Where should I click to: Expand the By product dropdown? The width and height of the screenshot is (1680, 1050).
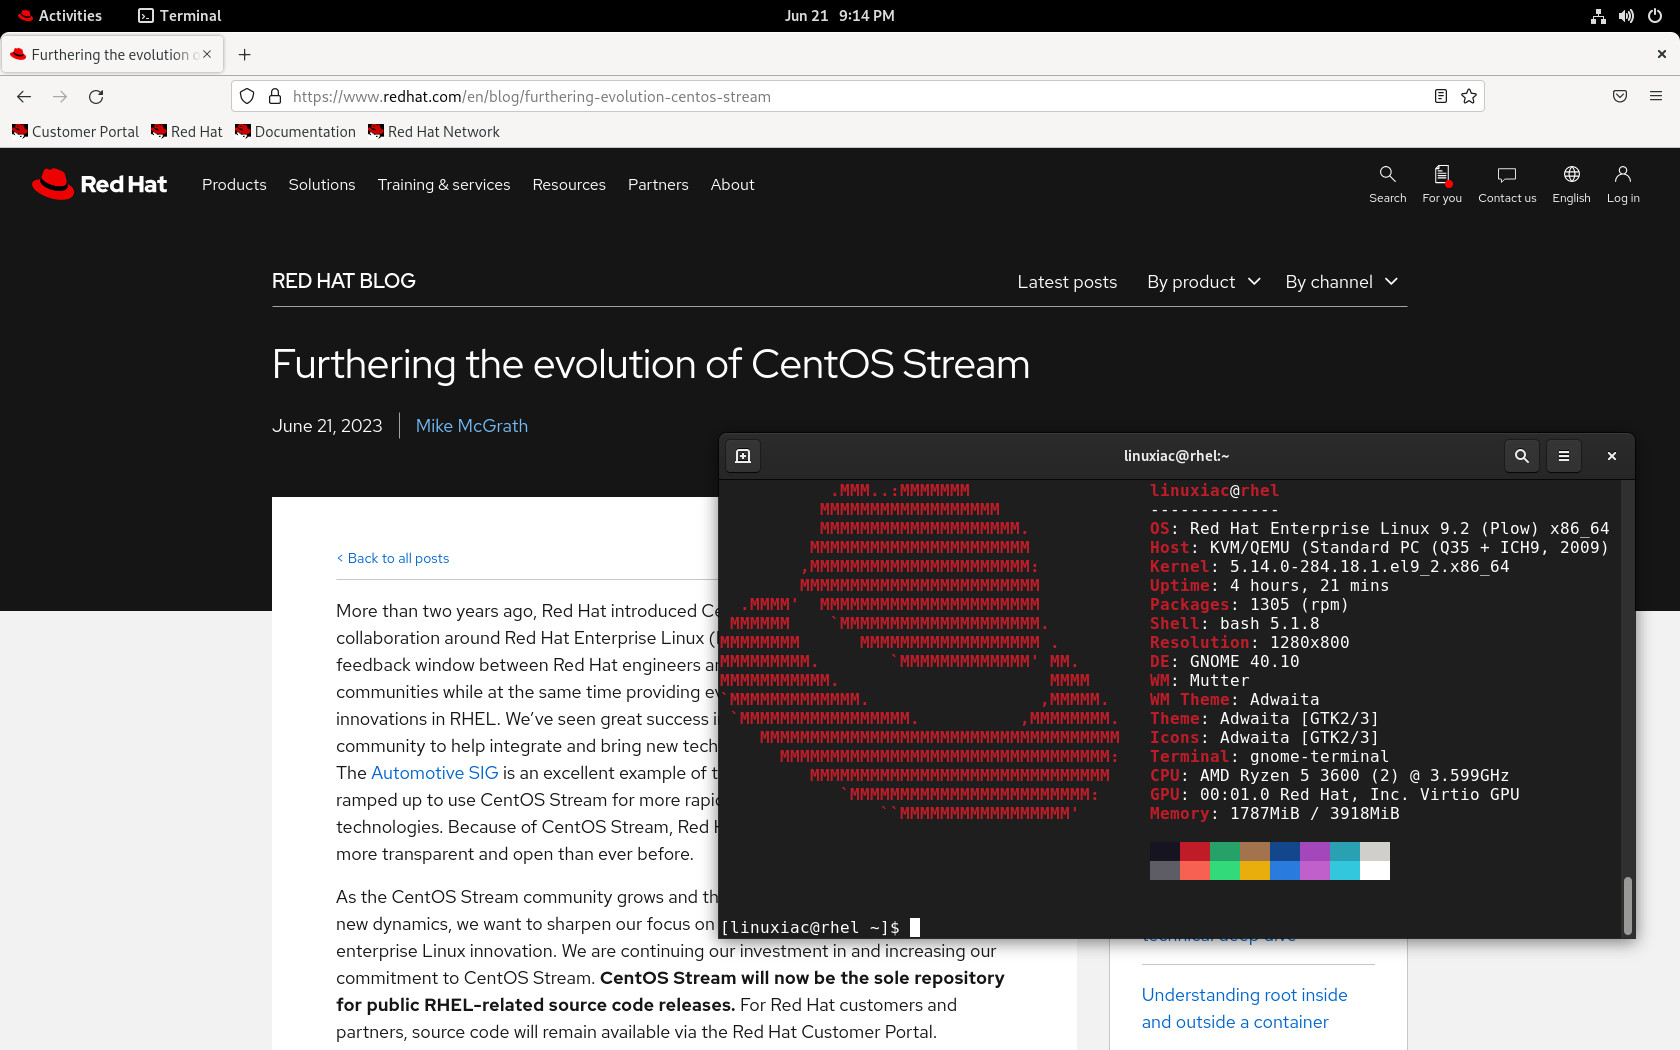[1204, 282]
